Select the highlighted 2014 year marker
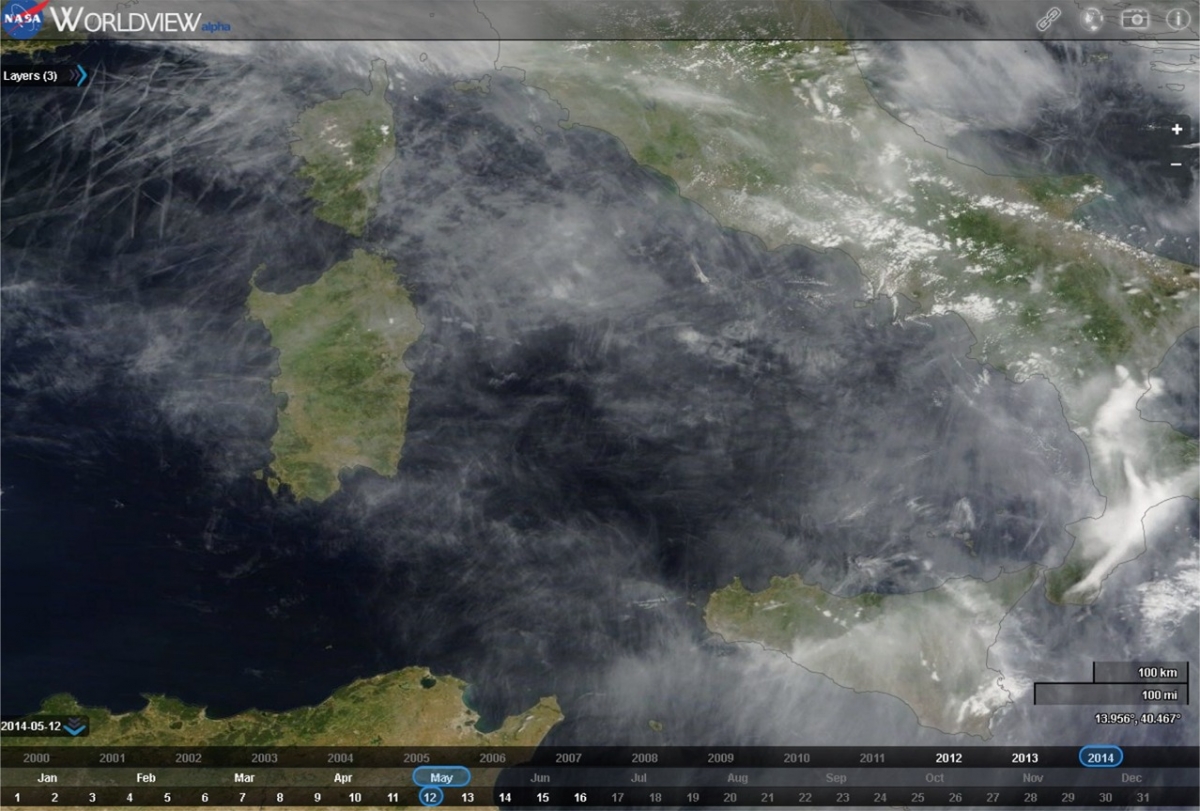 (x=1100, y=757)
